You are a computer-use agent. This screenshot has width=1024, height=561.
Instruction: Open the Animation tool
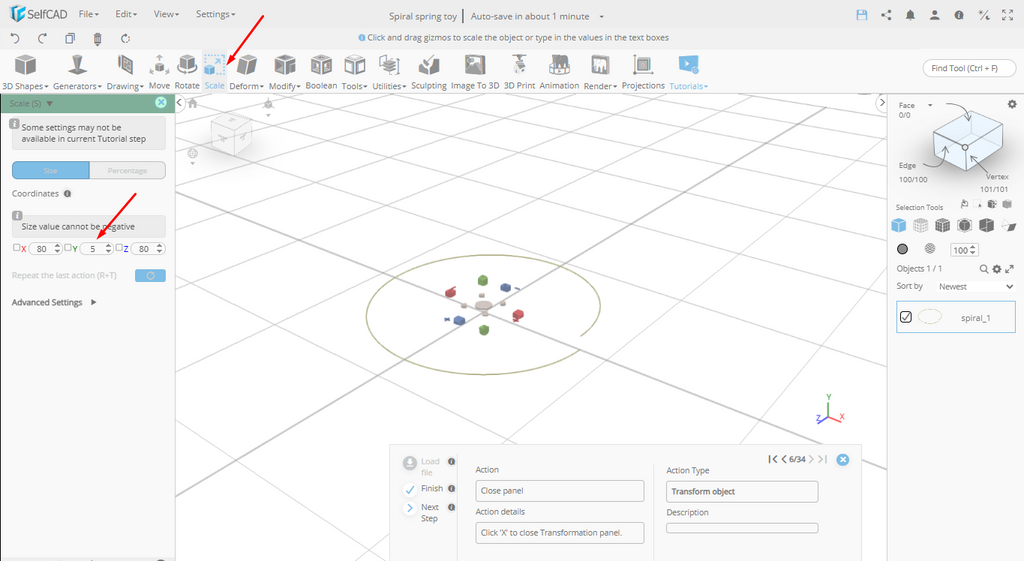click(x=559, y=72)
